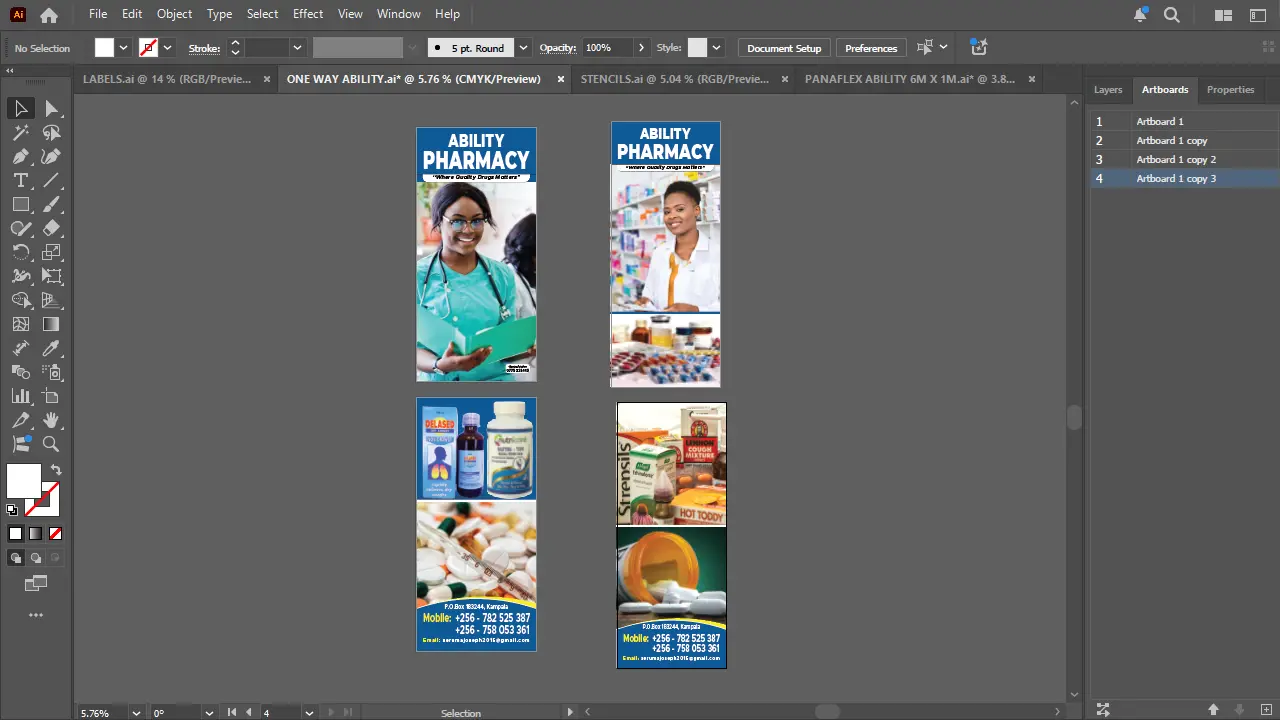Open the Effect menu
The height and width of the screenshot is (720, 1280).
click(x=307, y=13)
